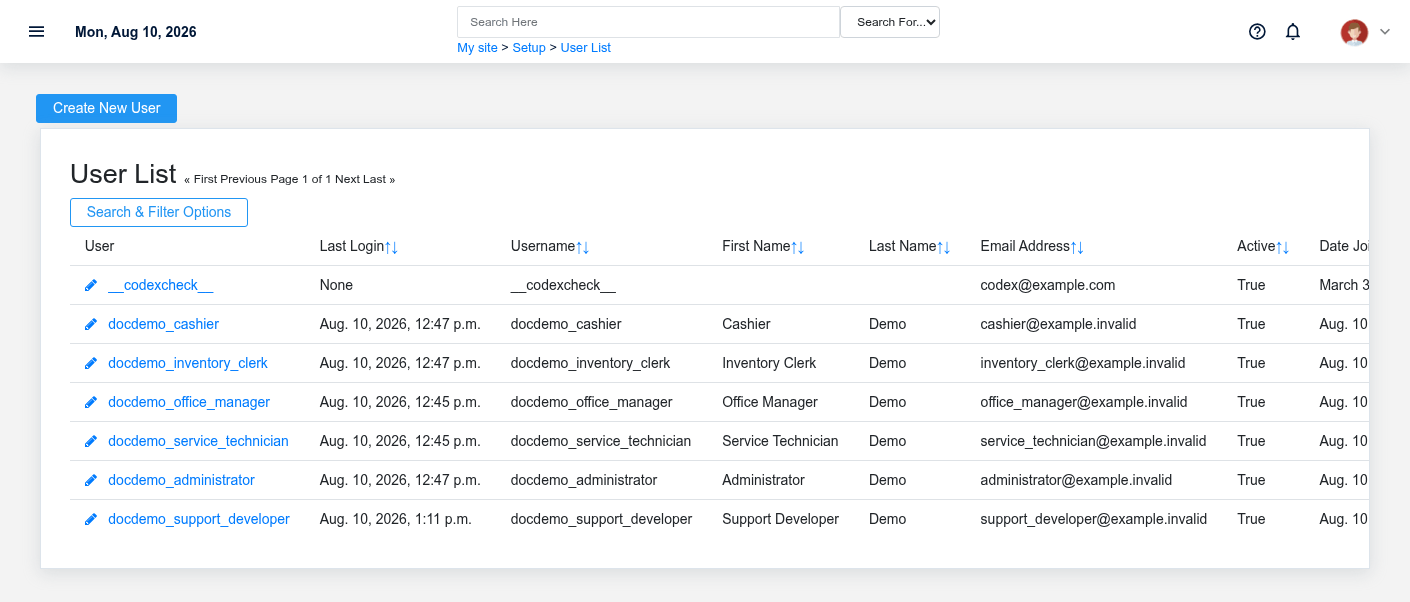
Task: Click email codex@example.com
Action: (x=1047, y=285)
